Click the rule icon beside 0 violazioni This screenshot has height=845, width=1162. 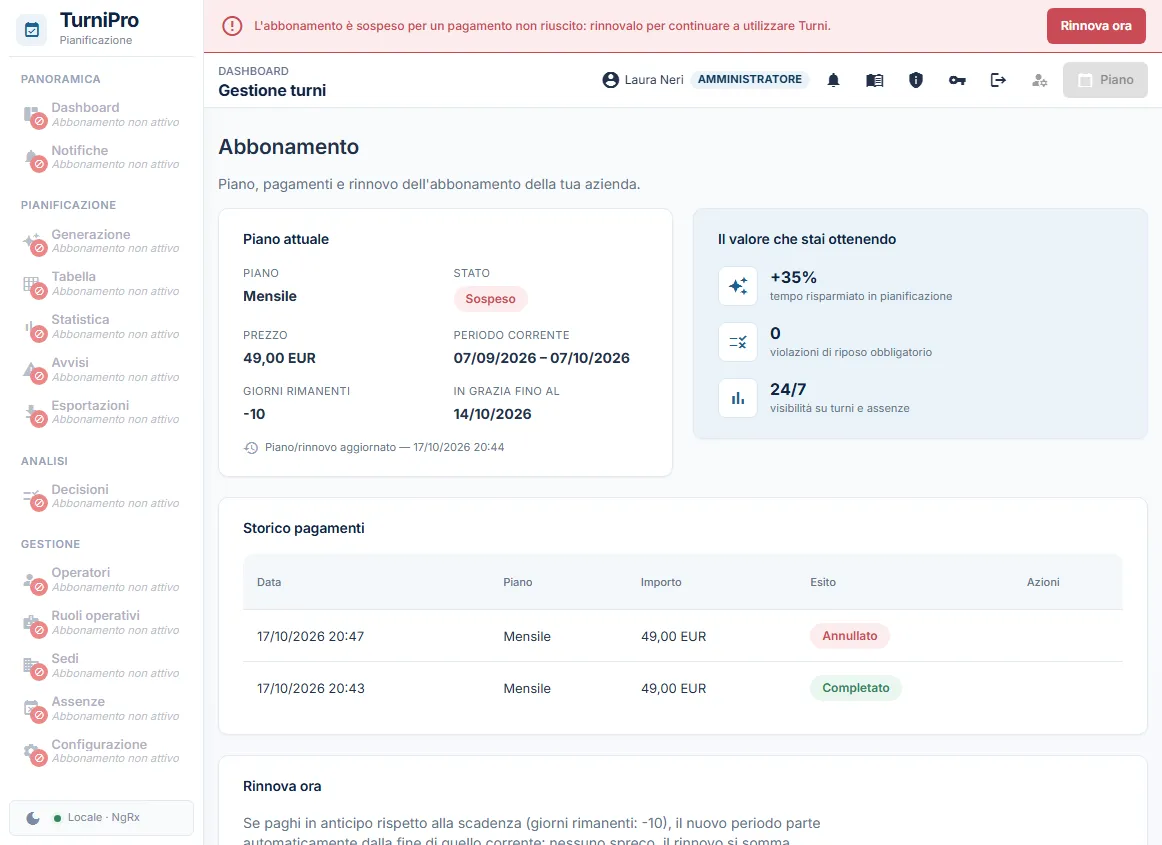pos(738,342)
